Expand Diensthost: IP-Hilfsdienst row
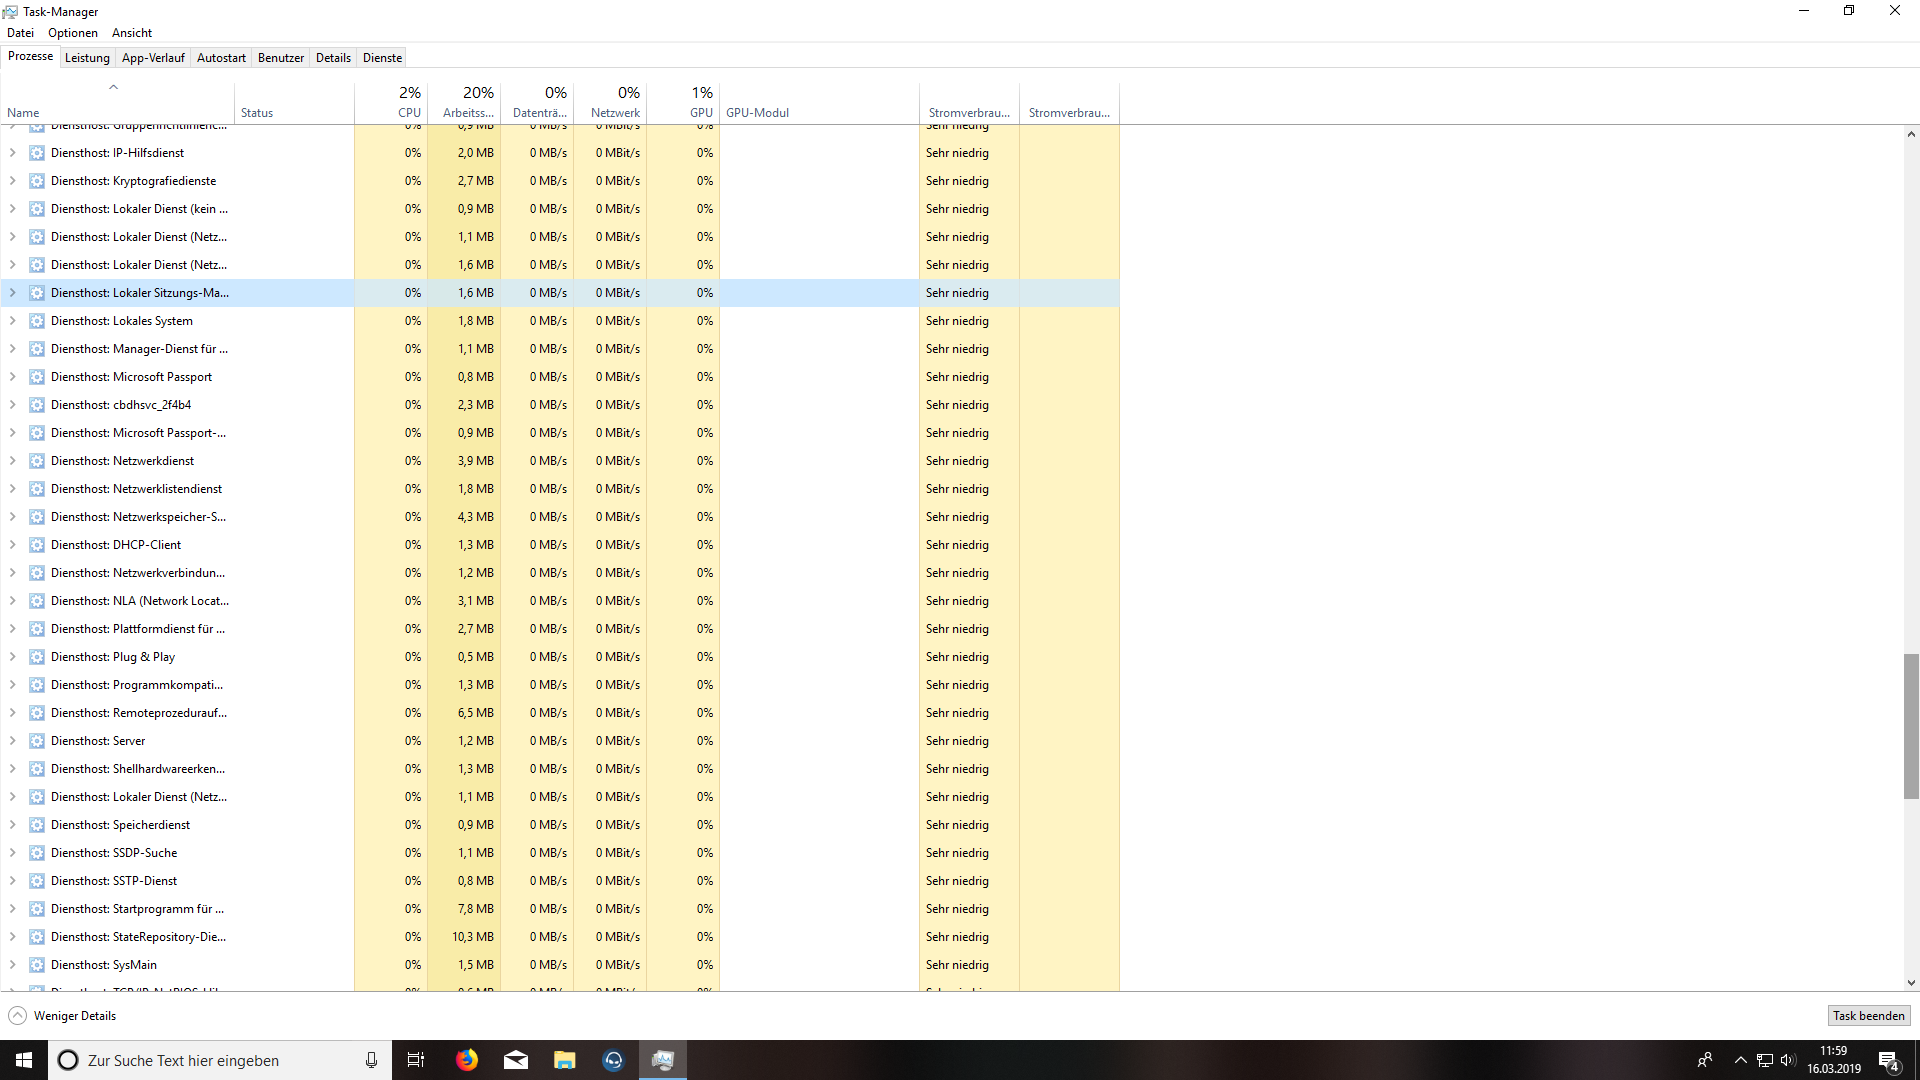The width and height of the screenshot is (1920, 1080). click(12, 153)
